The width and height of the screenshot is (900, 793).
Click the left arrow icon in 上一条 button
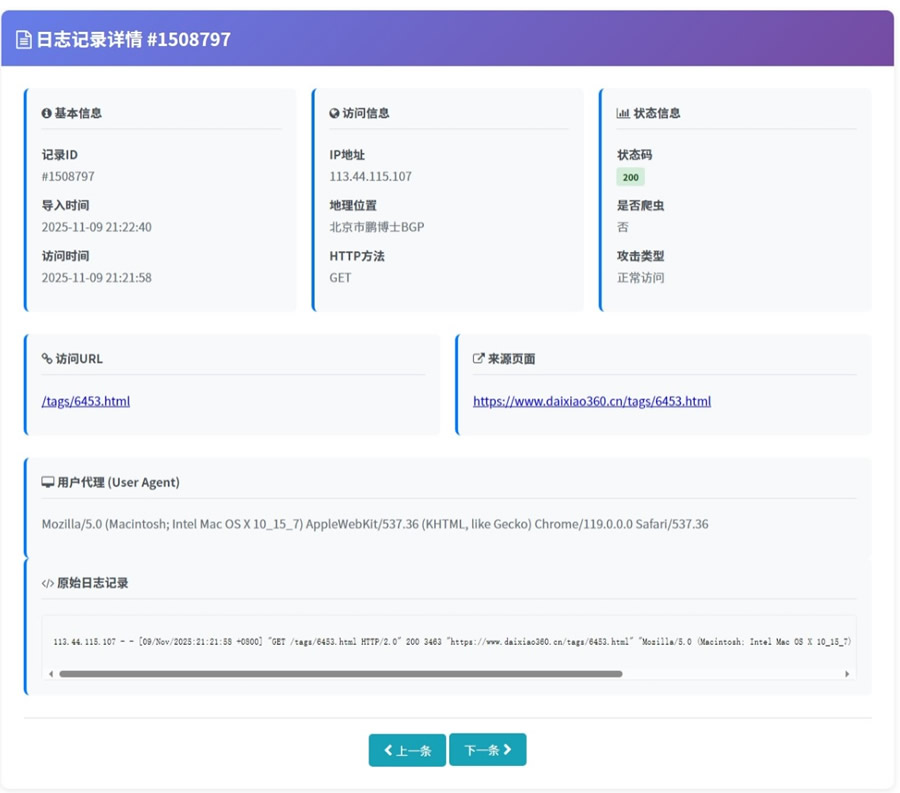click(389, 749)
